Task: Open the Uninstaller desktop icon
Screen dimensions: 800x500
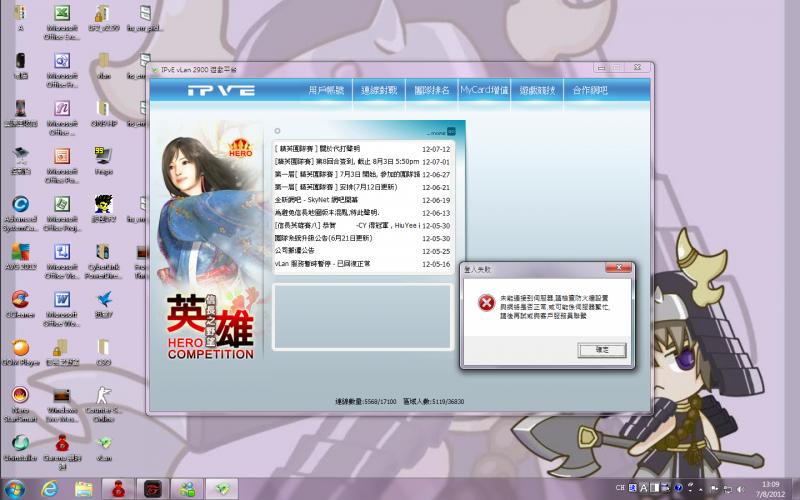Action: pos(20,448)
